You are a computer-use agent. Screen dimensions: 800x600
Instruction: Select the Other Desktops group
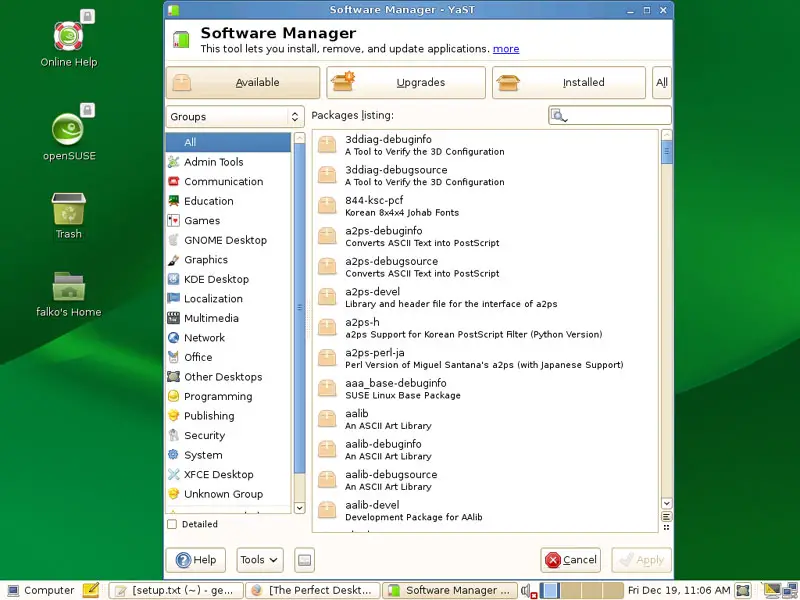(x=228, y=377)
